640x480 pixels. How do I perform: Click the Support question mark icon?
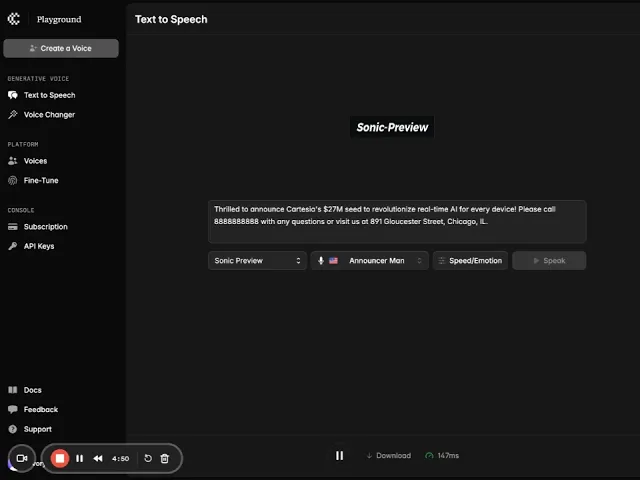(13, 429)
